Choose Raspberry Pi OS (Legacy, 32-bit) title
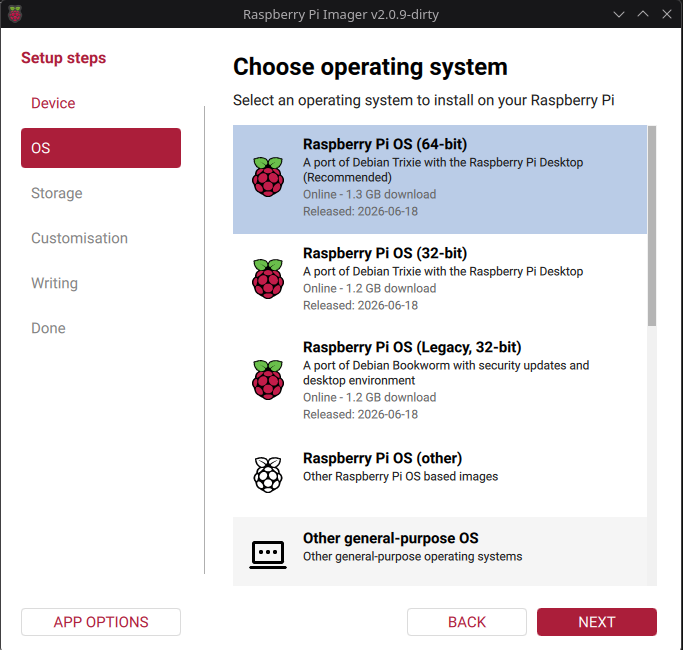The image size is (683, 650). [x=412, y=347]
